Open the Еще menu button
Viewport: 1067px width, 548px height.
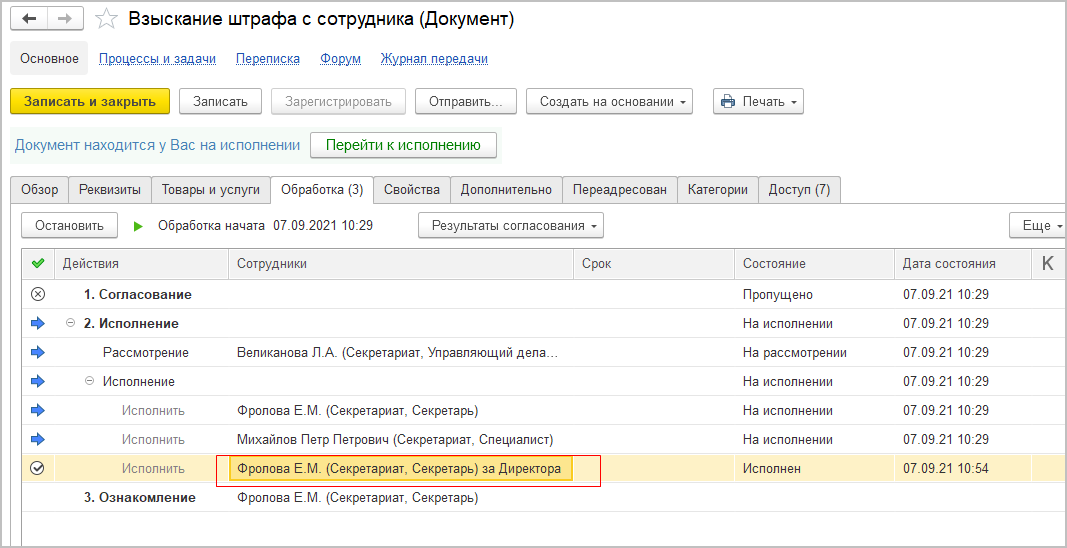tap(1037, 226)
